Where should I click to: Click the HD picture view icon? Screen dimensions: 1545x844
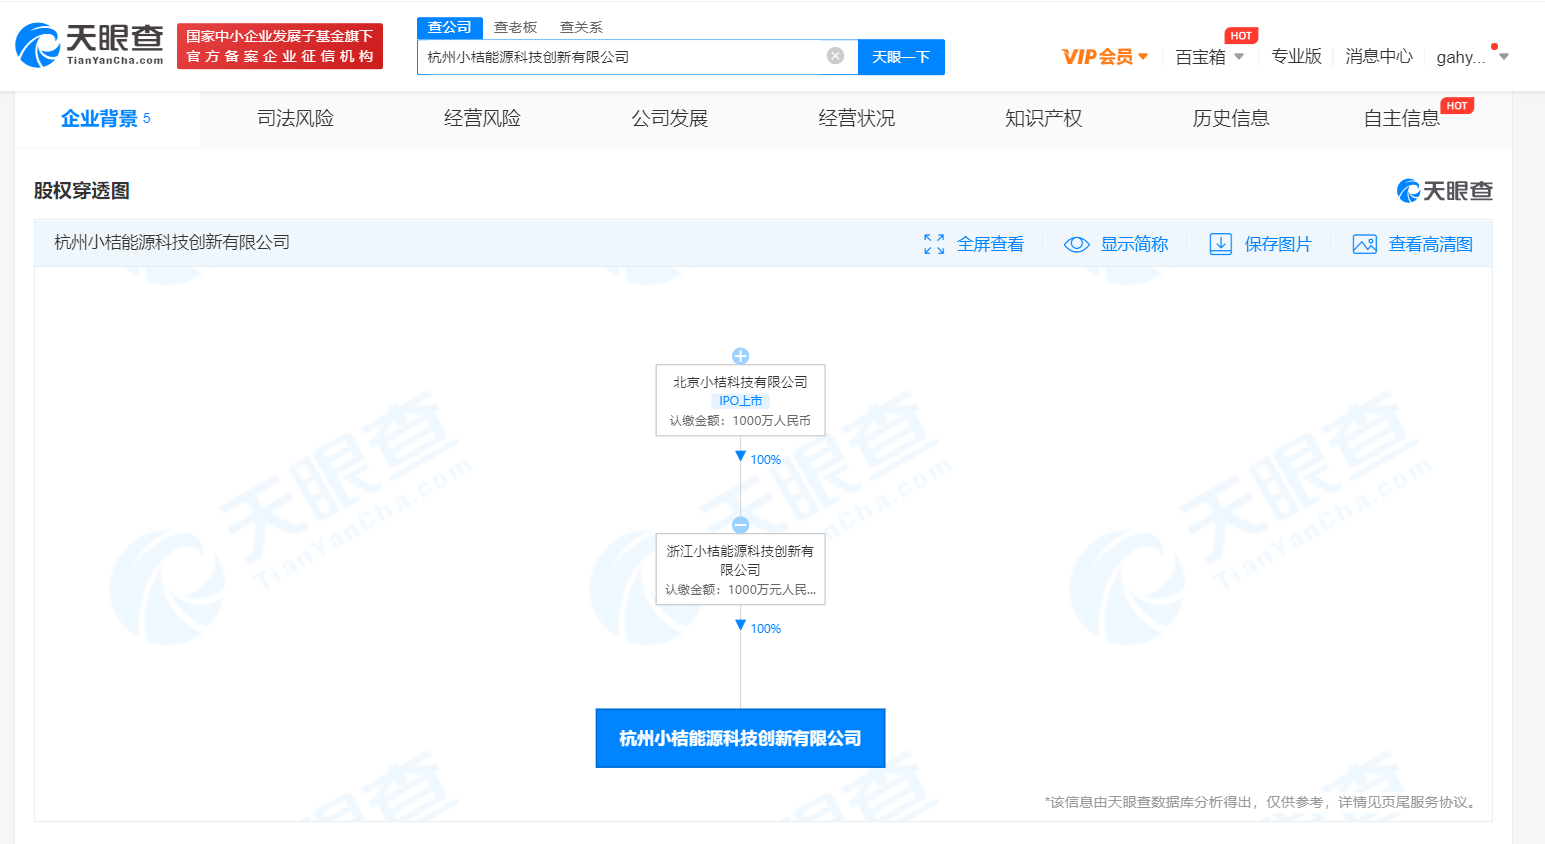(x=1364, y=244)
